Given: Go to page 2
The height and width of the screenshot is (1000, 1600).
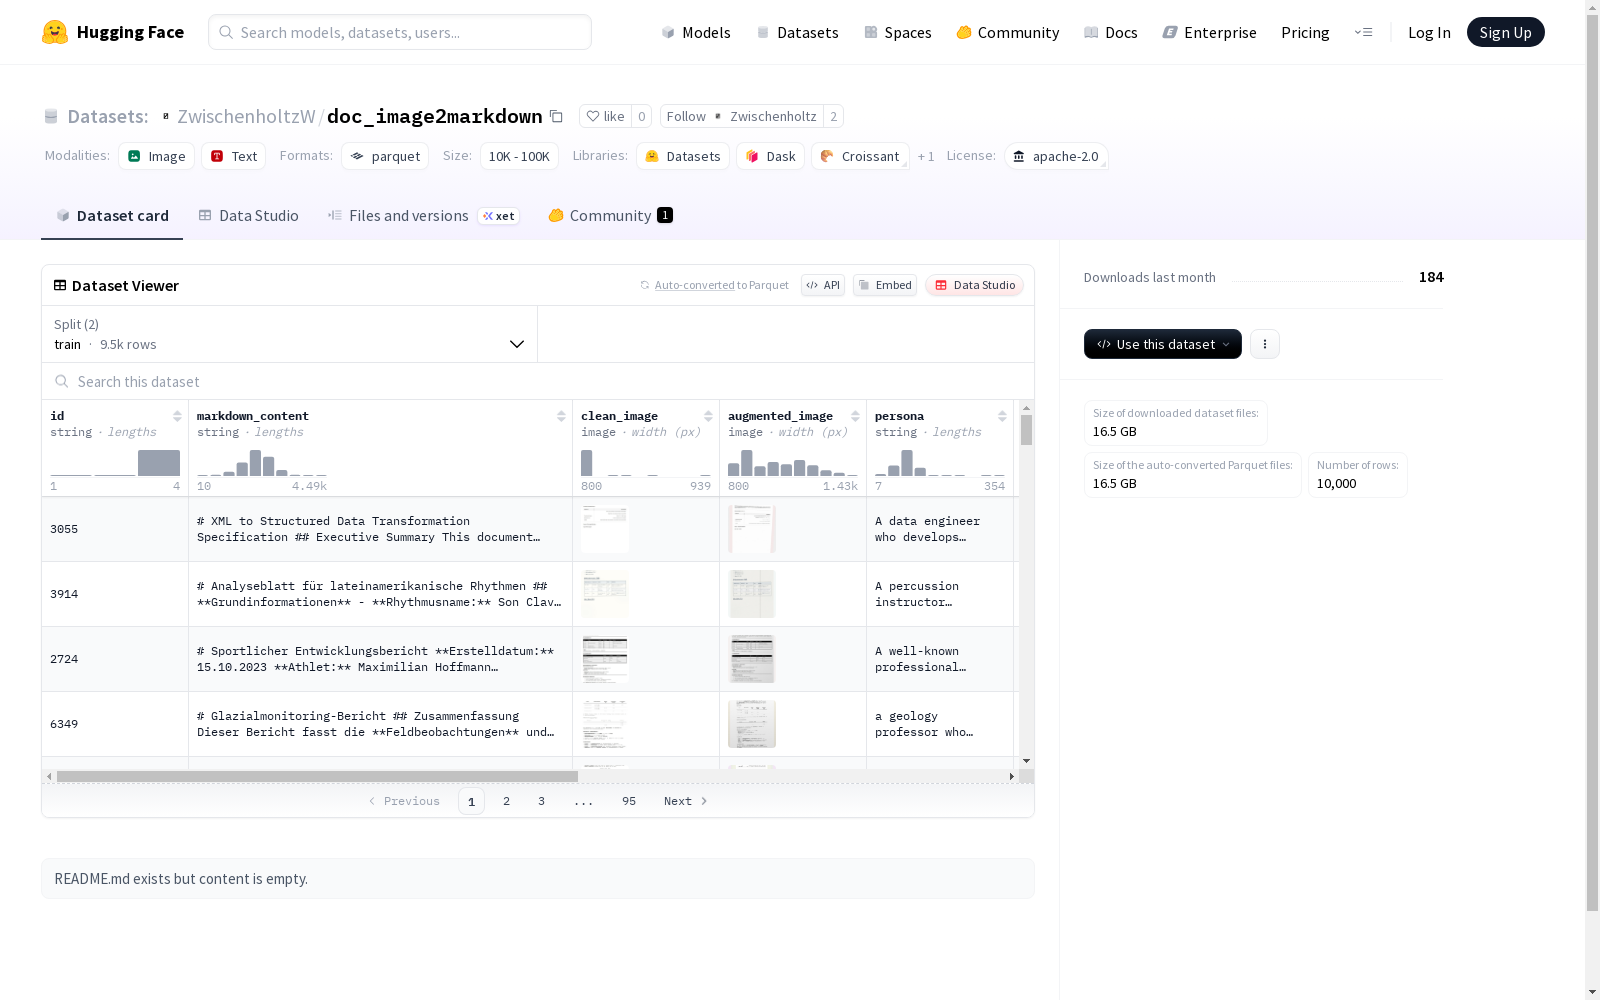Looking at the screenshot, I should click(507, 801).
